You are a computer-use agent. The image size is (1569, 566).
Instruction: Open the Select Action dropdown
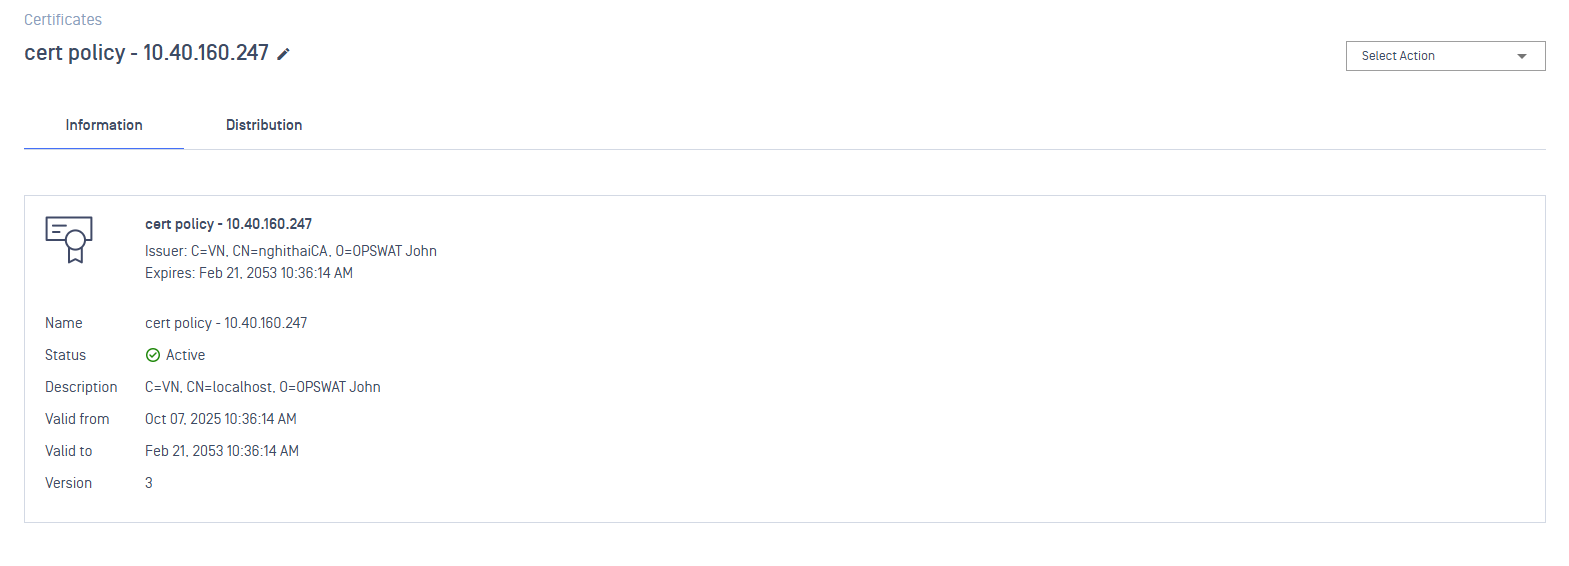click(x=1444, y=56)
